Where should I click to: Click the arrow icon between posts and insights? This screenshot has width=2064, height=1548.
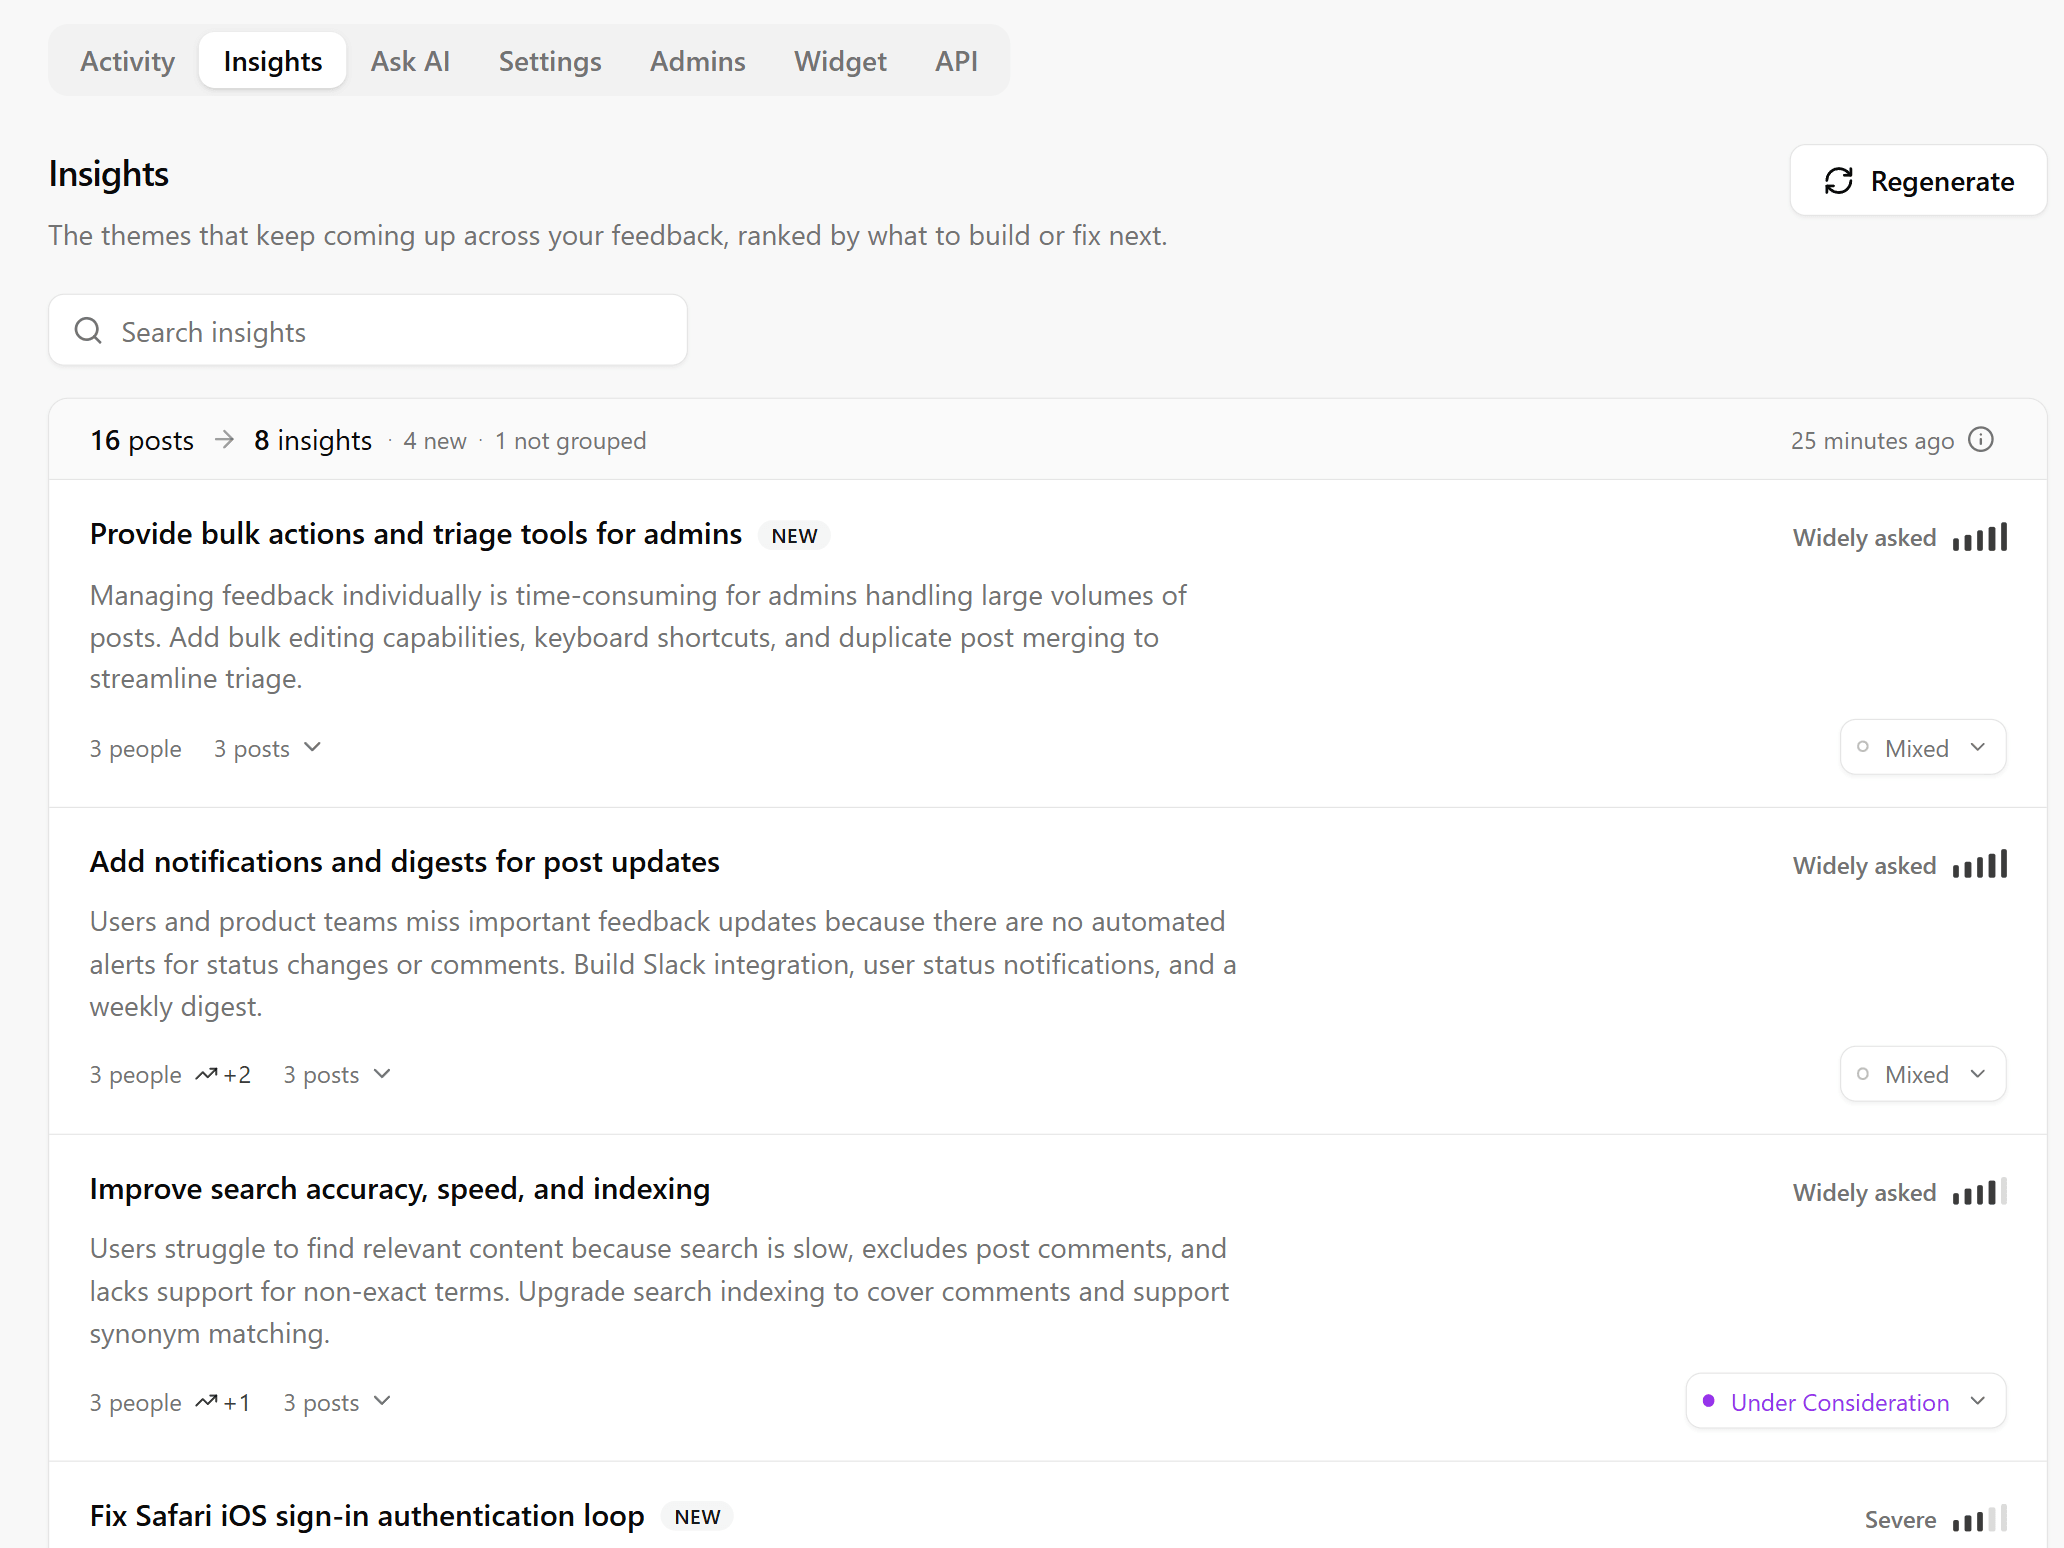224,440
